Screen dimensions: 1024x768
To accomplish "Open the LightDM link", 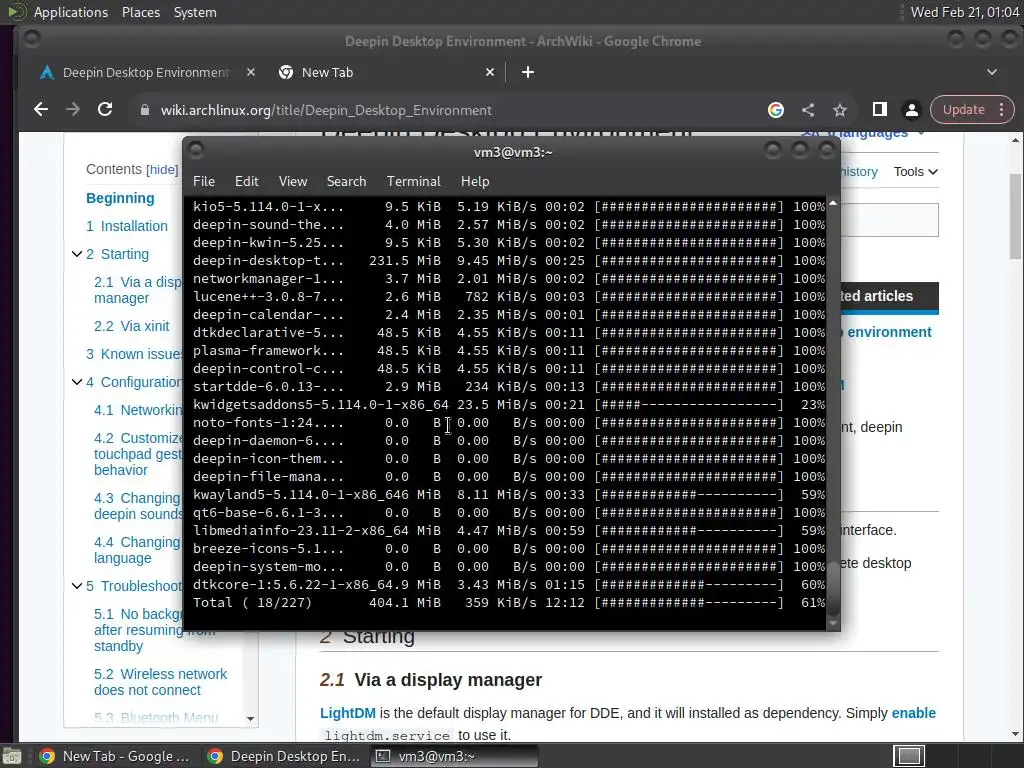I will tap(347, 713).
